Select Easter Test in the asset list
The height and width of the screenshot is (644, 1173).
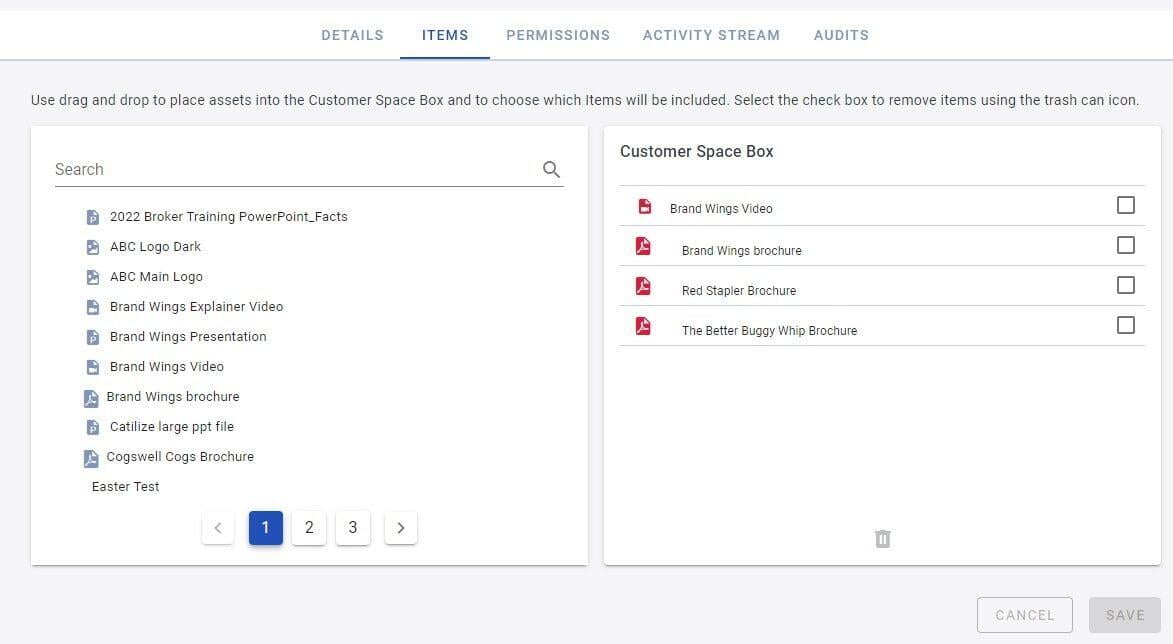point(126,487)
